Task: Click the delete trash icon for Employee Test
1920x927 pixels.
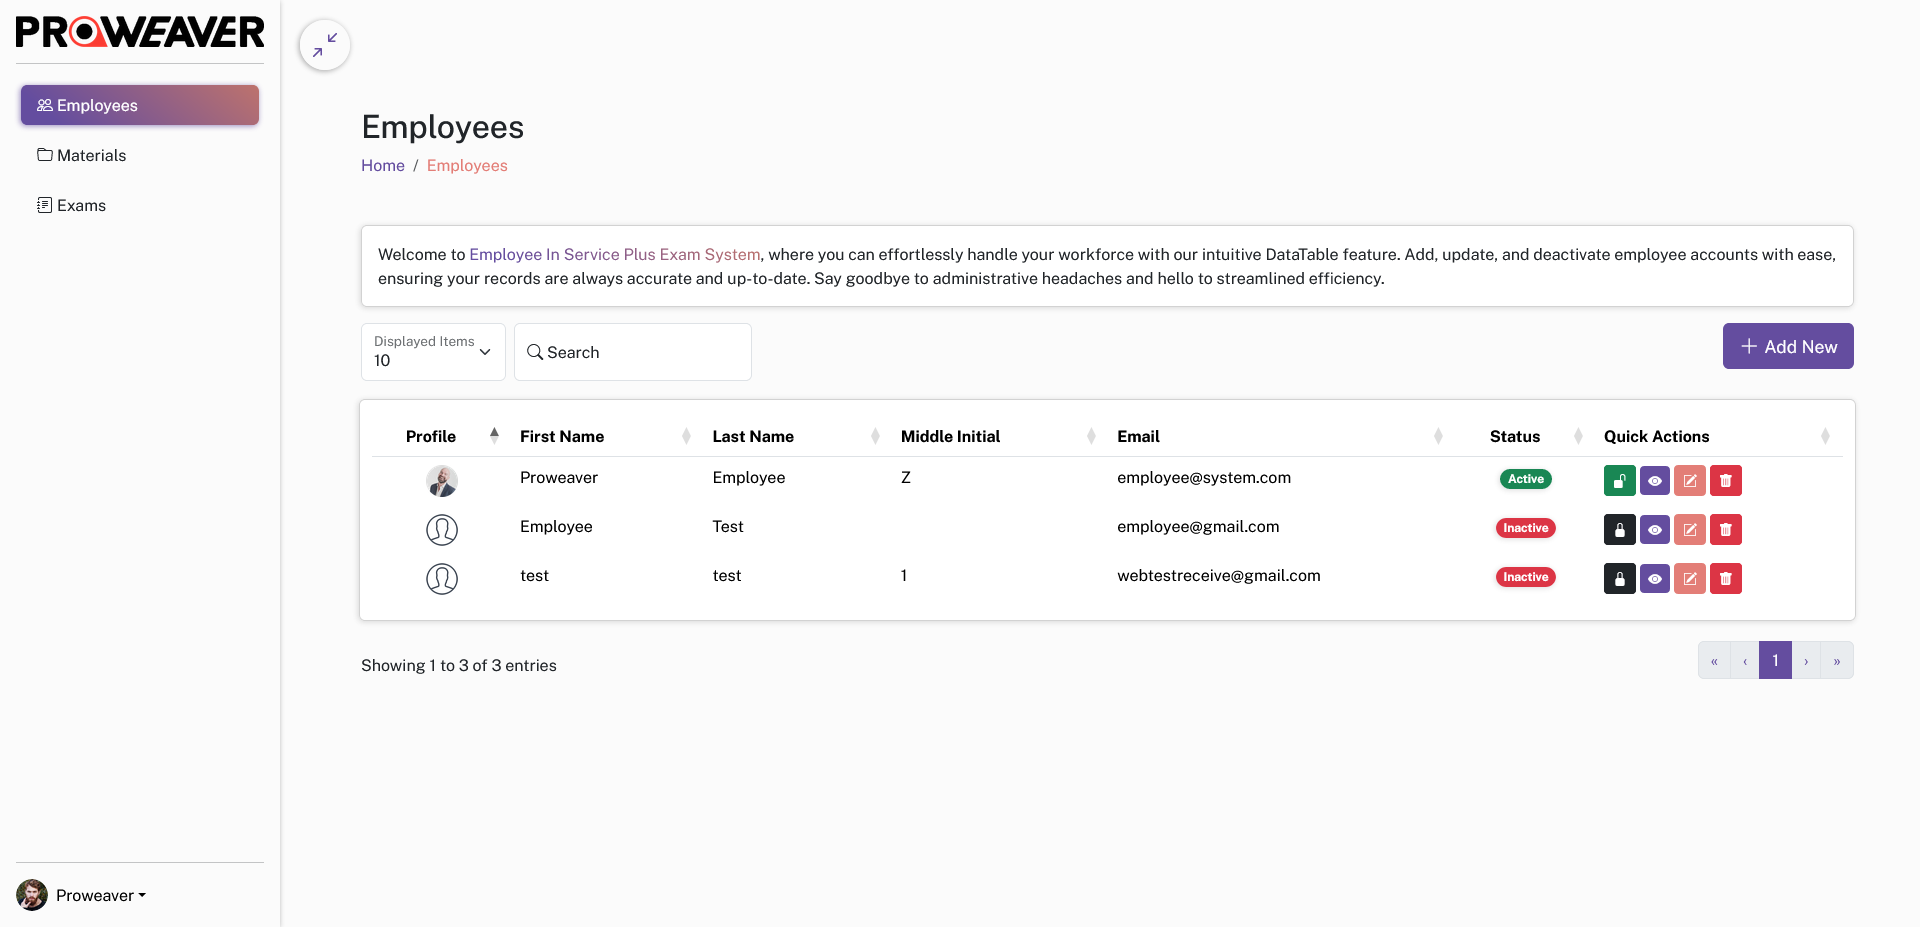Action: [1725, 530]
